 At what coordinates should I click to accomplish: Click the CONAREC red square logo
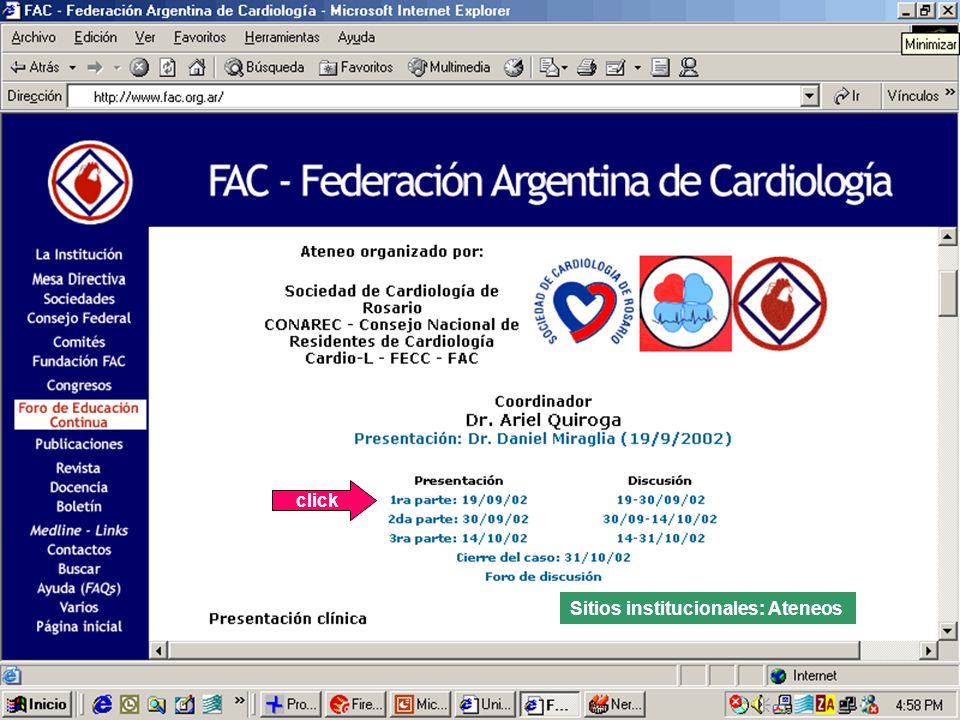pyautogui.click(x=685, y=304)
